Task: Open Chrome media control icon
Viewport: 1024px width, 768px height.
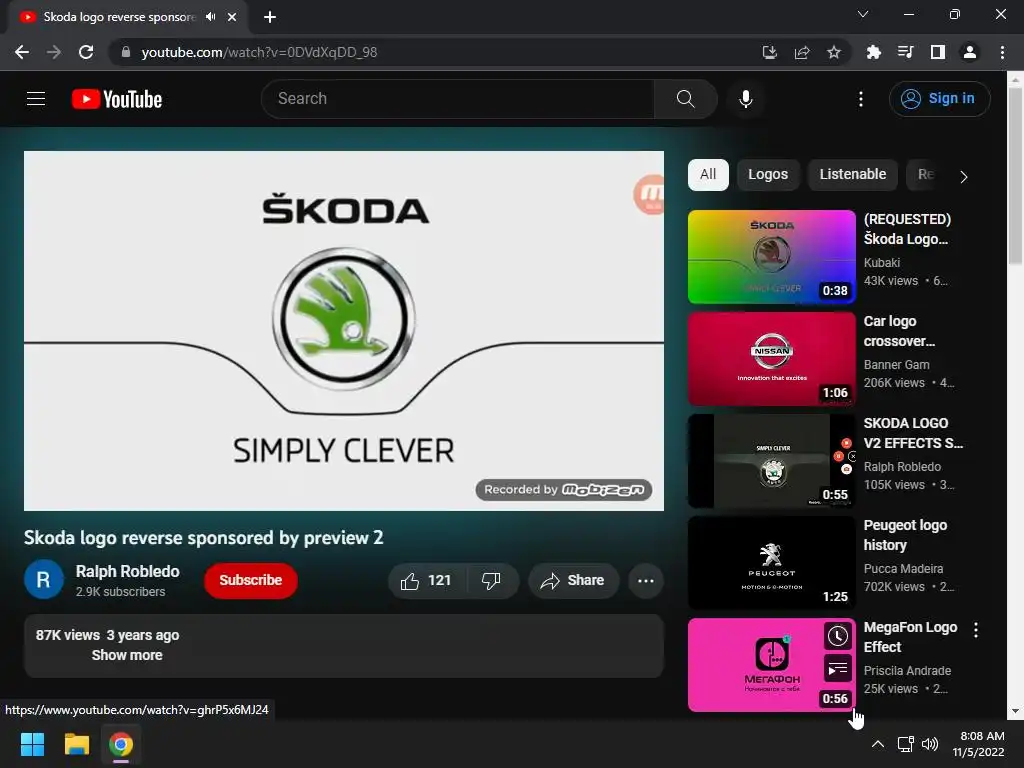Action: click(905, 52)
